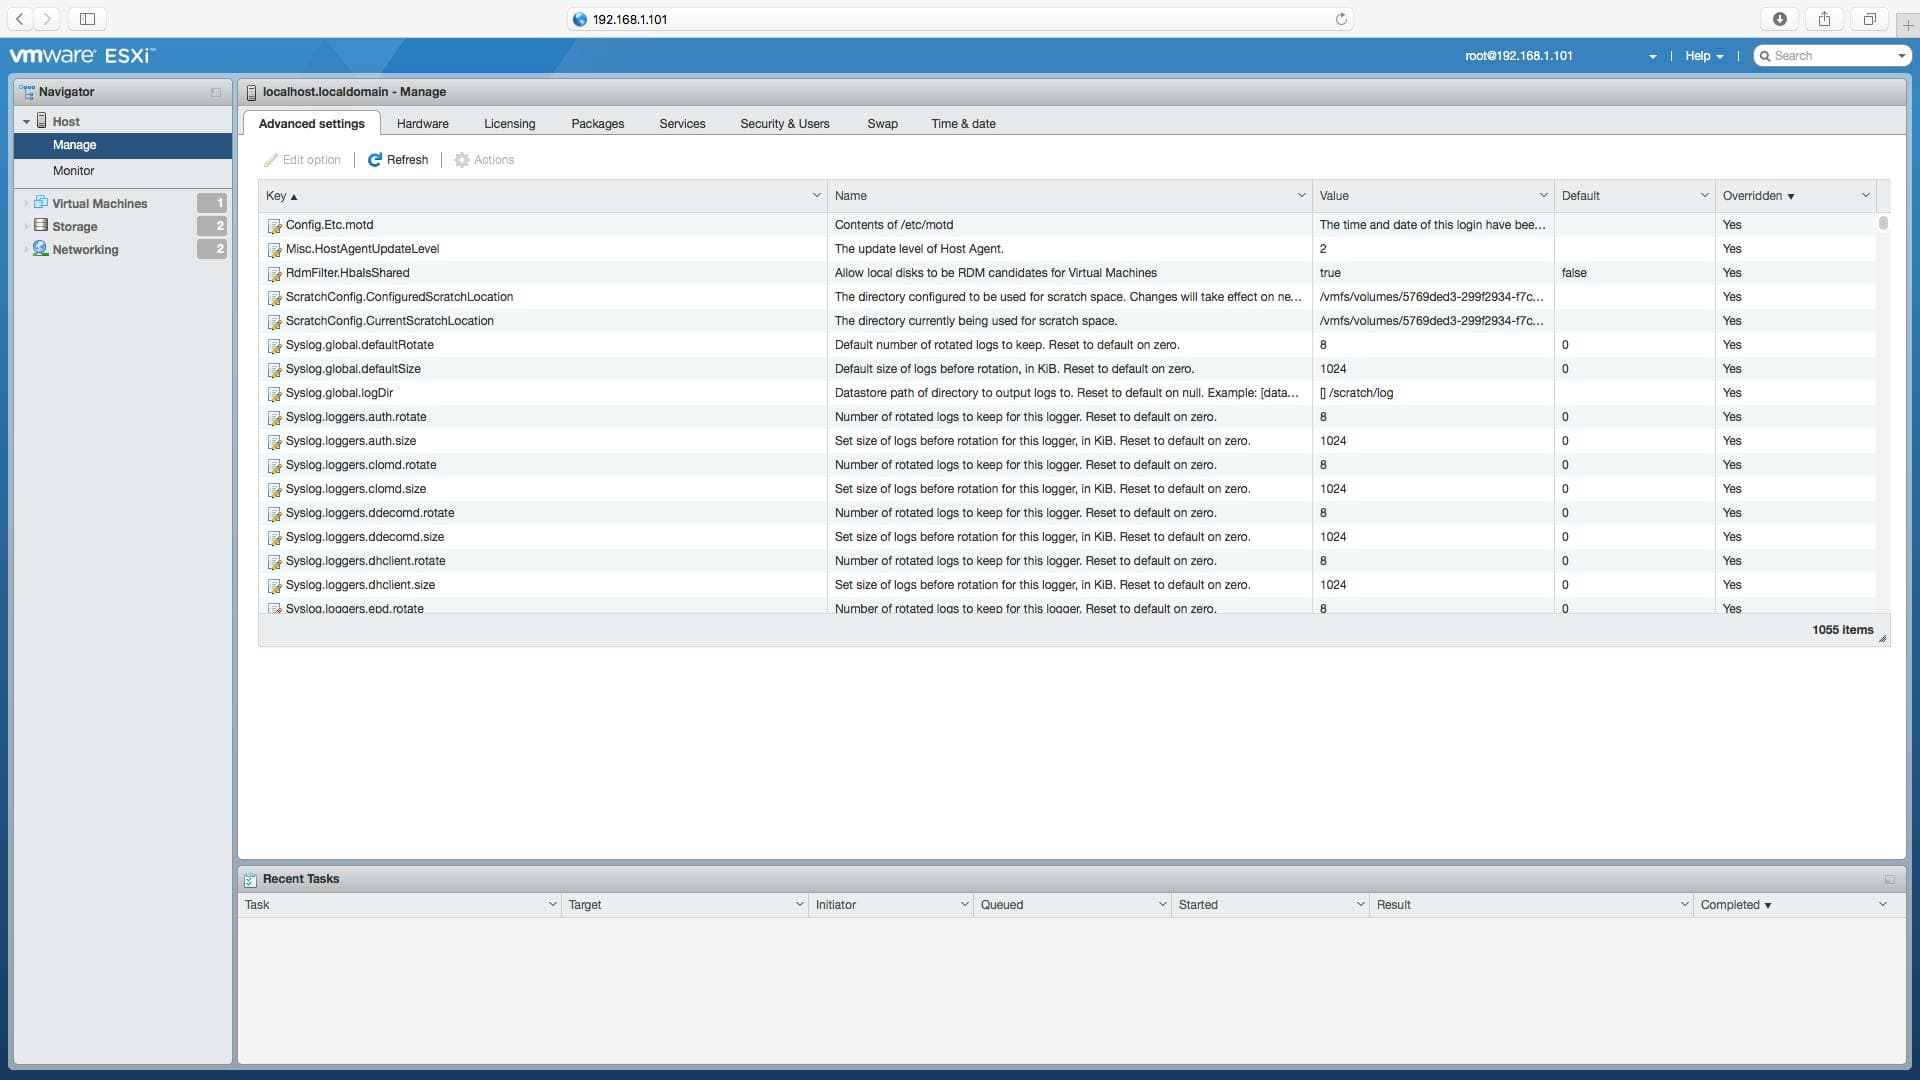Image resolution: width=1920 pixels, height=1080 pixels.
Task: Collapse the Host tree item in Navigator
Action: point(26,120)
